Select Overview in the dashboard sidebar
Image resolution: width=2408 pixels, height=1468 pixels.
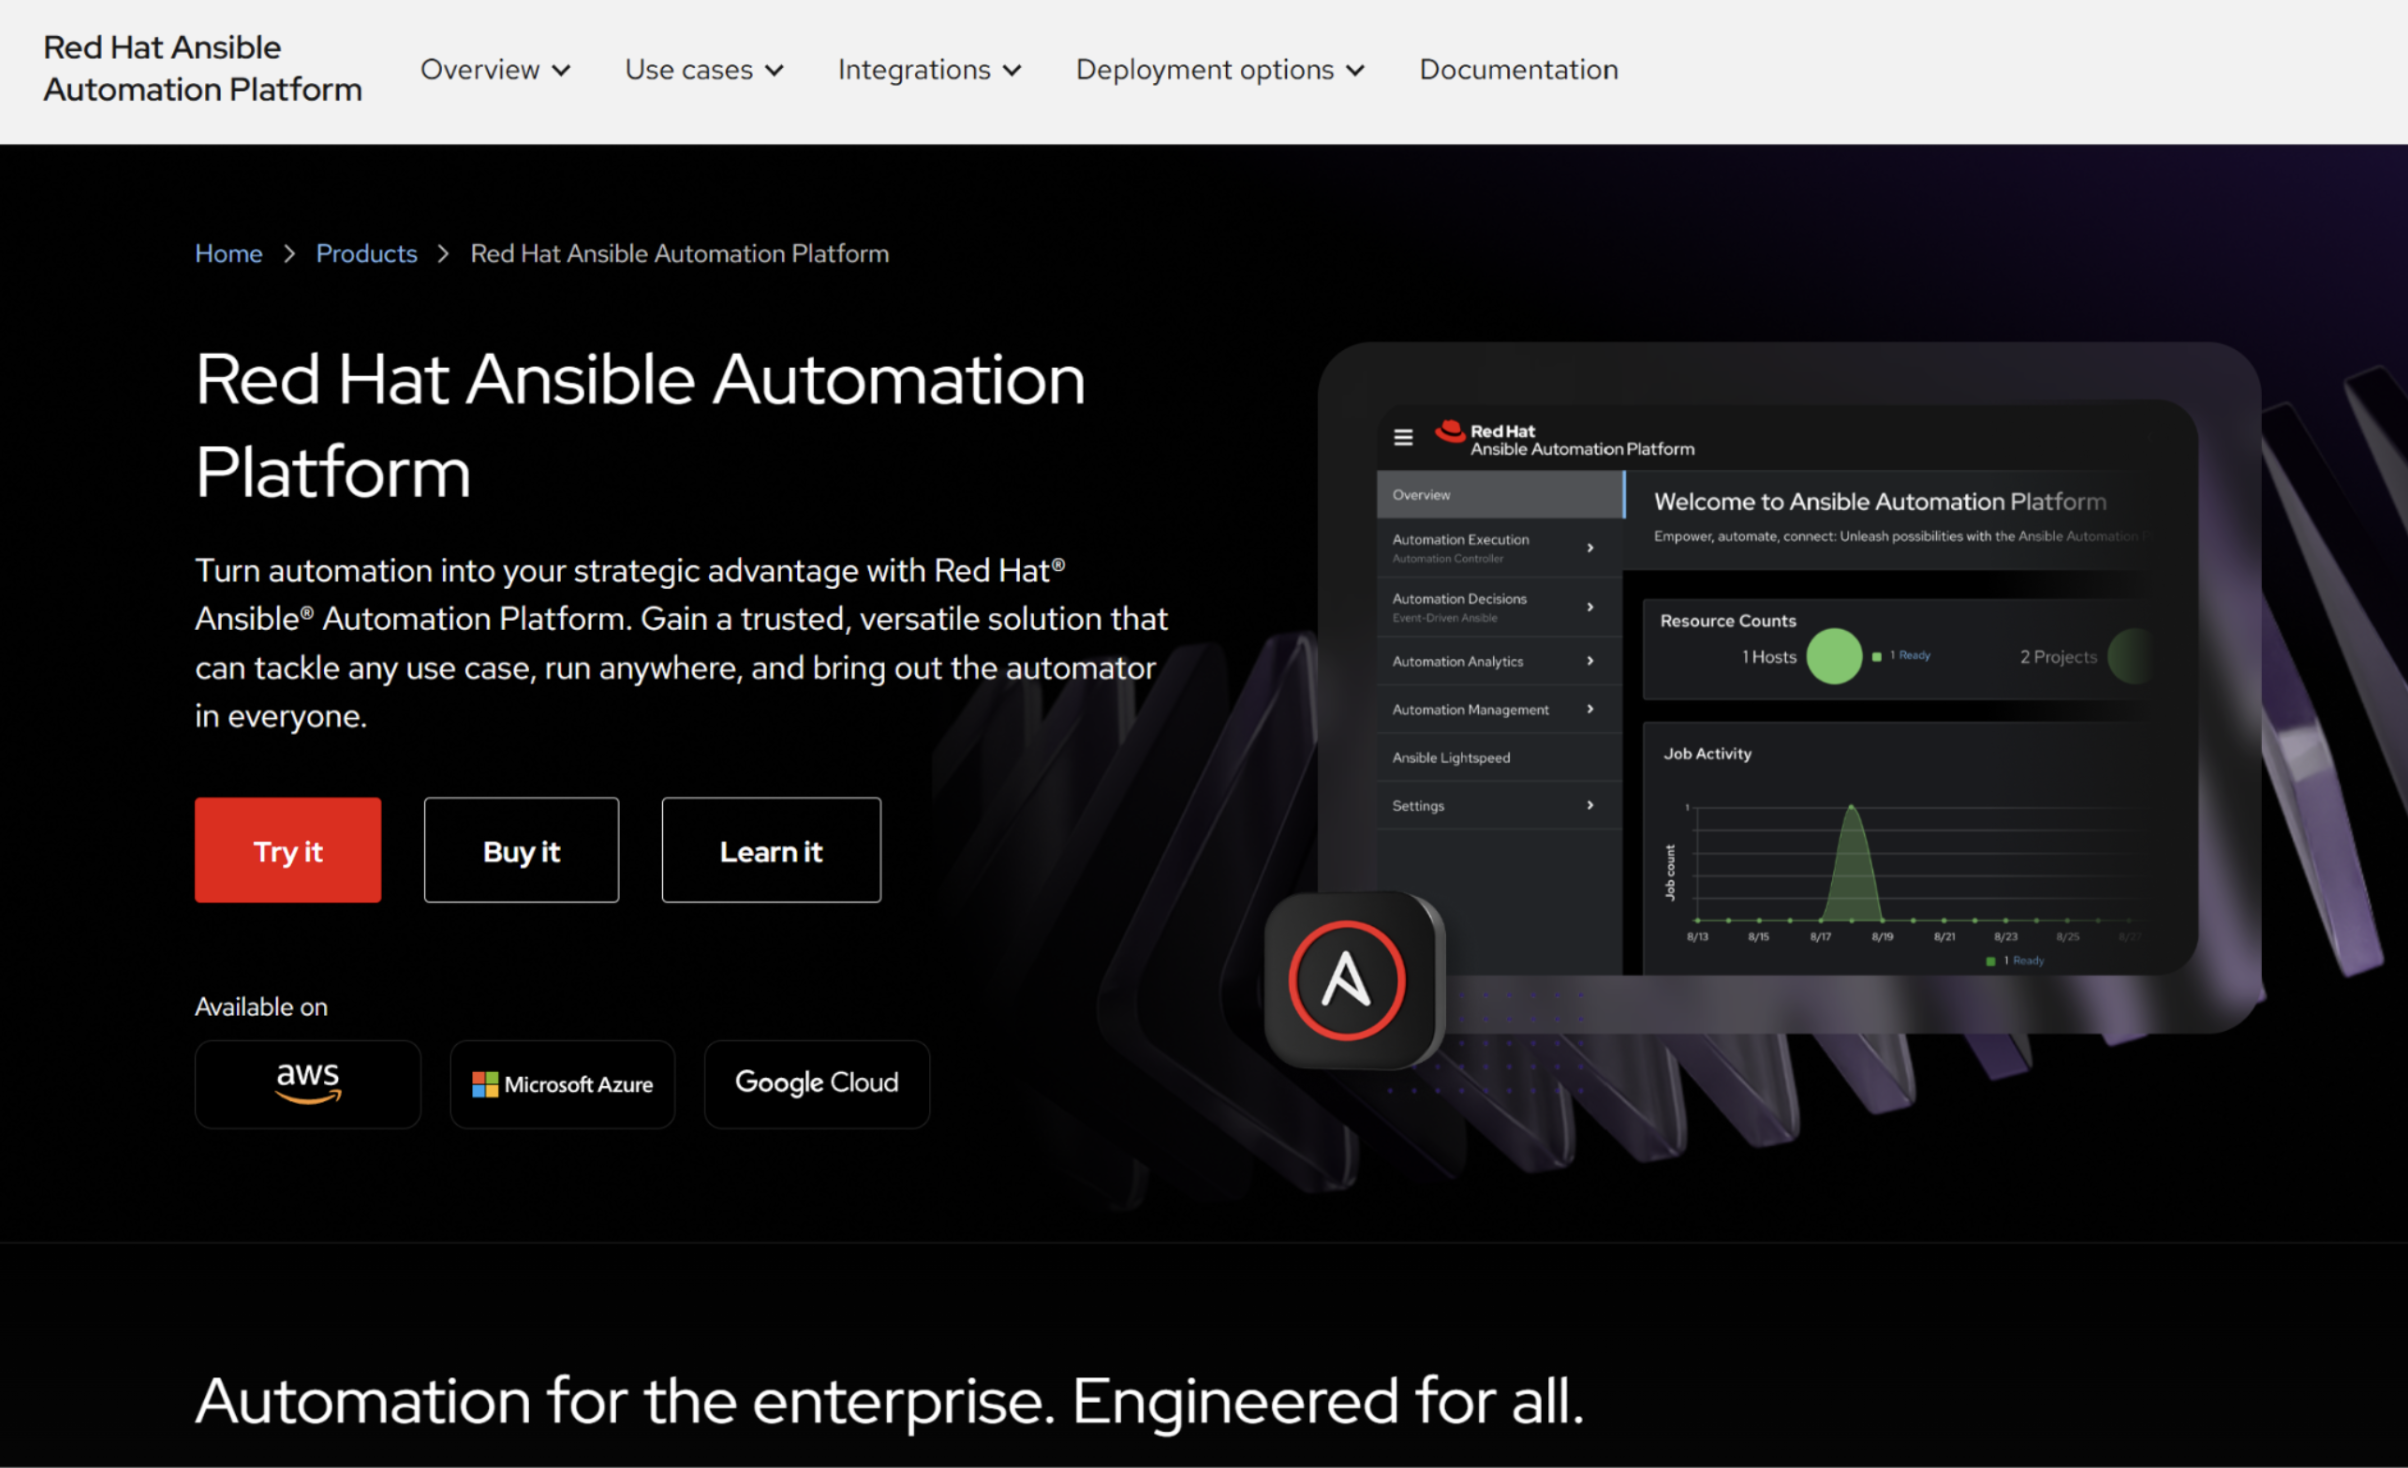click(x=1500, y=495)
